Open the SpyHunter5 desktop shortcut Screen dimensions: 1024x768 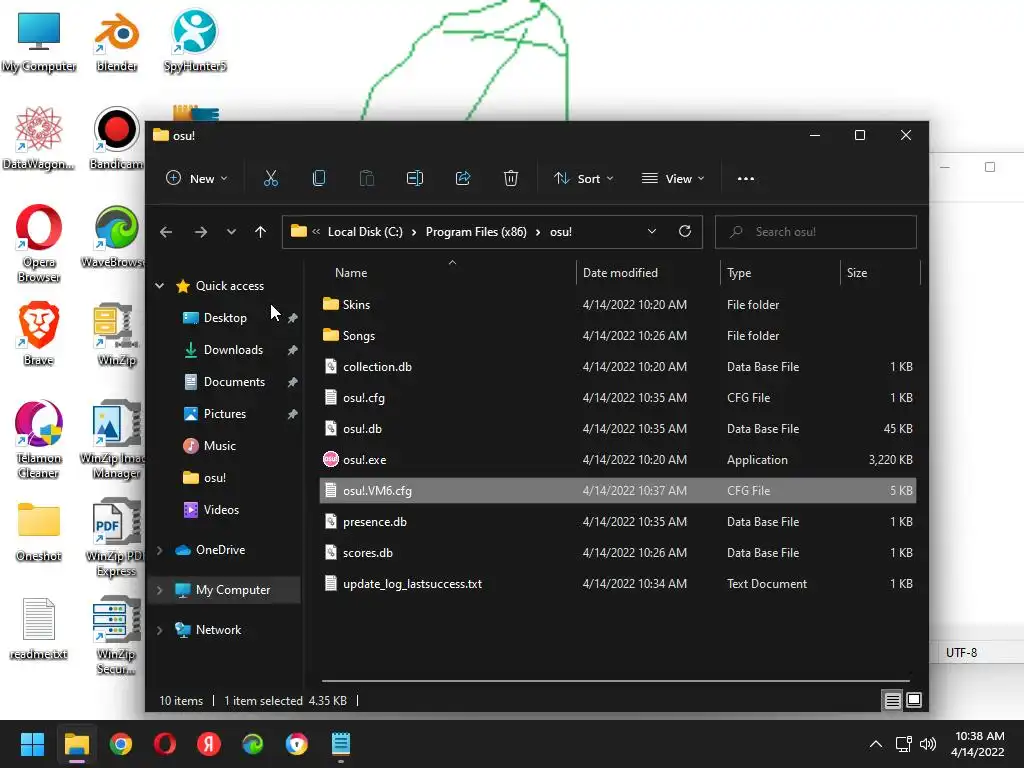pyautogui.click(x=195, y=42)
